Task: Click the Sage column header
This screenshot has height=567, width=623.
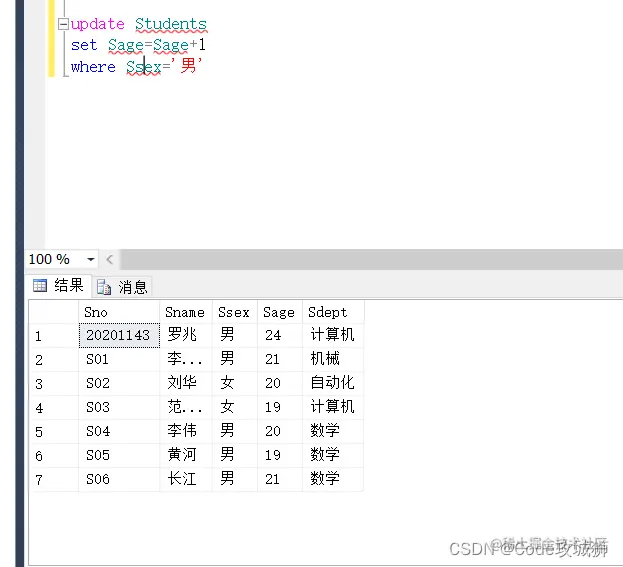Action: (x=280, y=312)
